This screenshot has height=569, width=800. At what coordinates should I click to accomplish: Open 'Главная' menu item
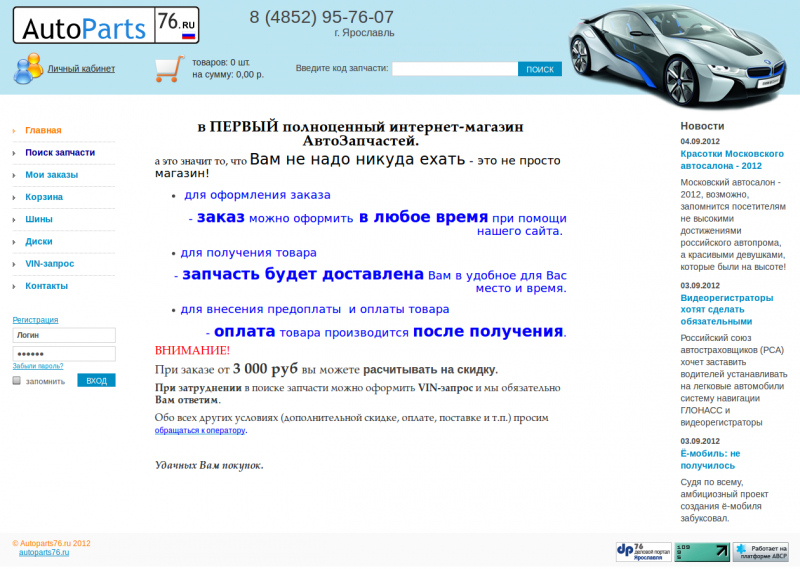point(43,130)
